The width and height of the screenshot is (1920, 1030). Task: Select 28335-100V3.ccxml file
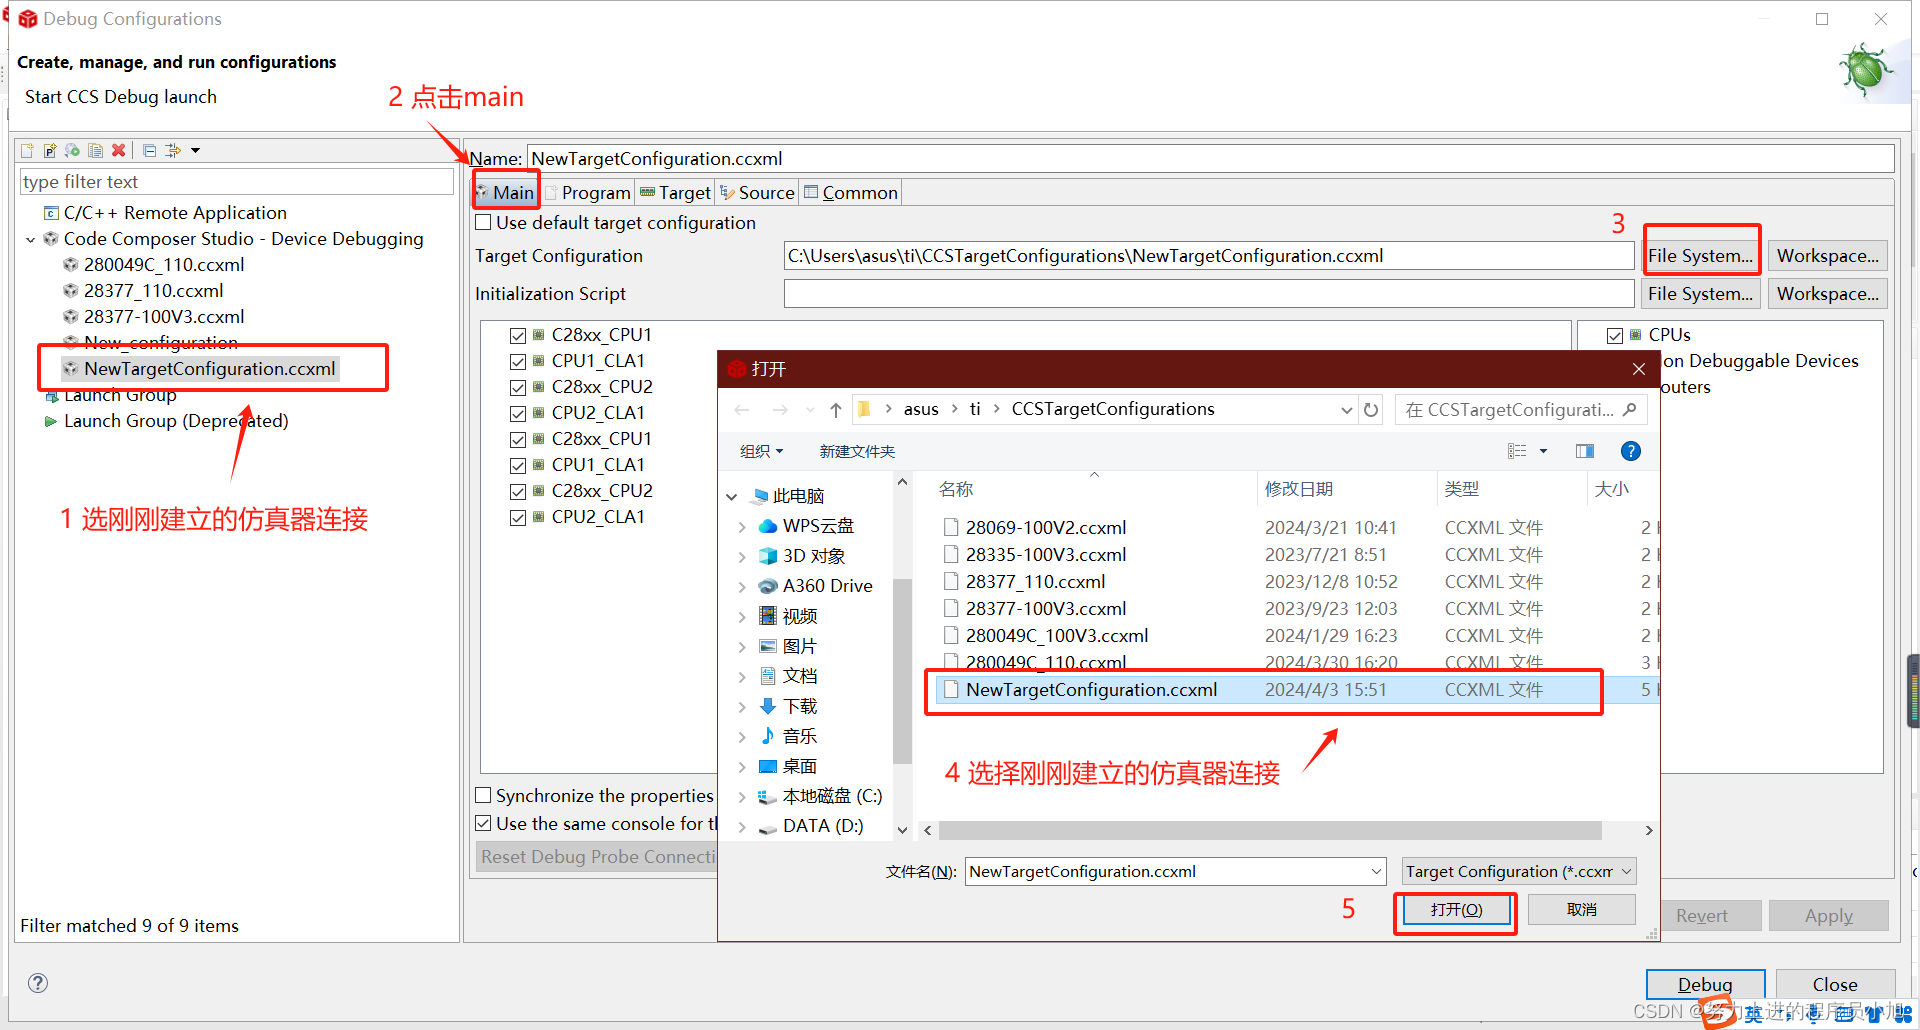(1045, 555)
